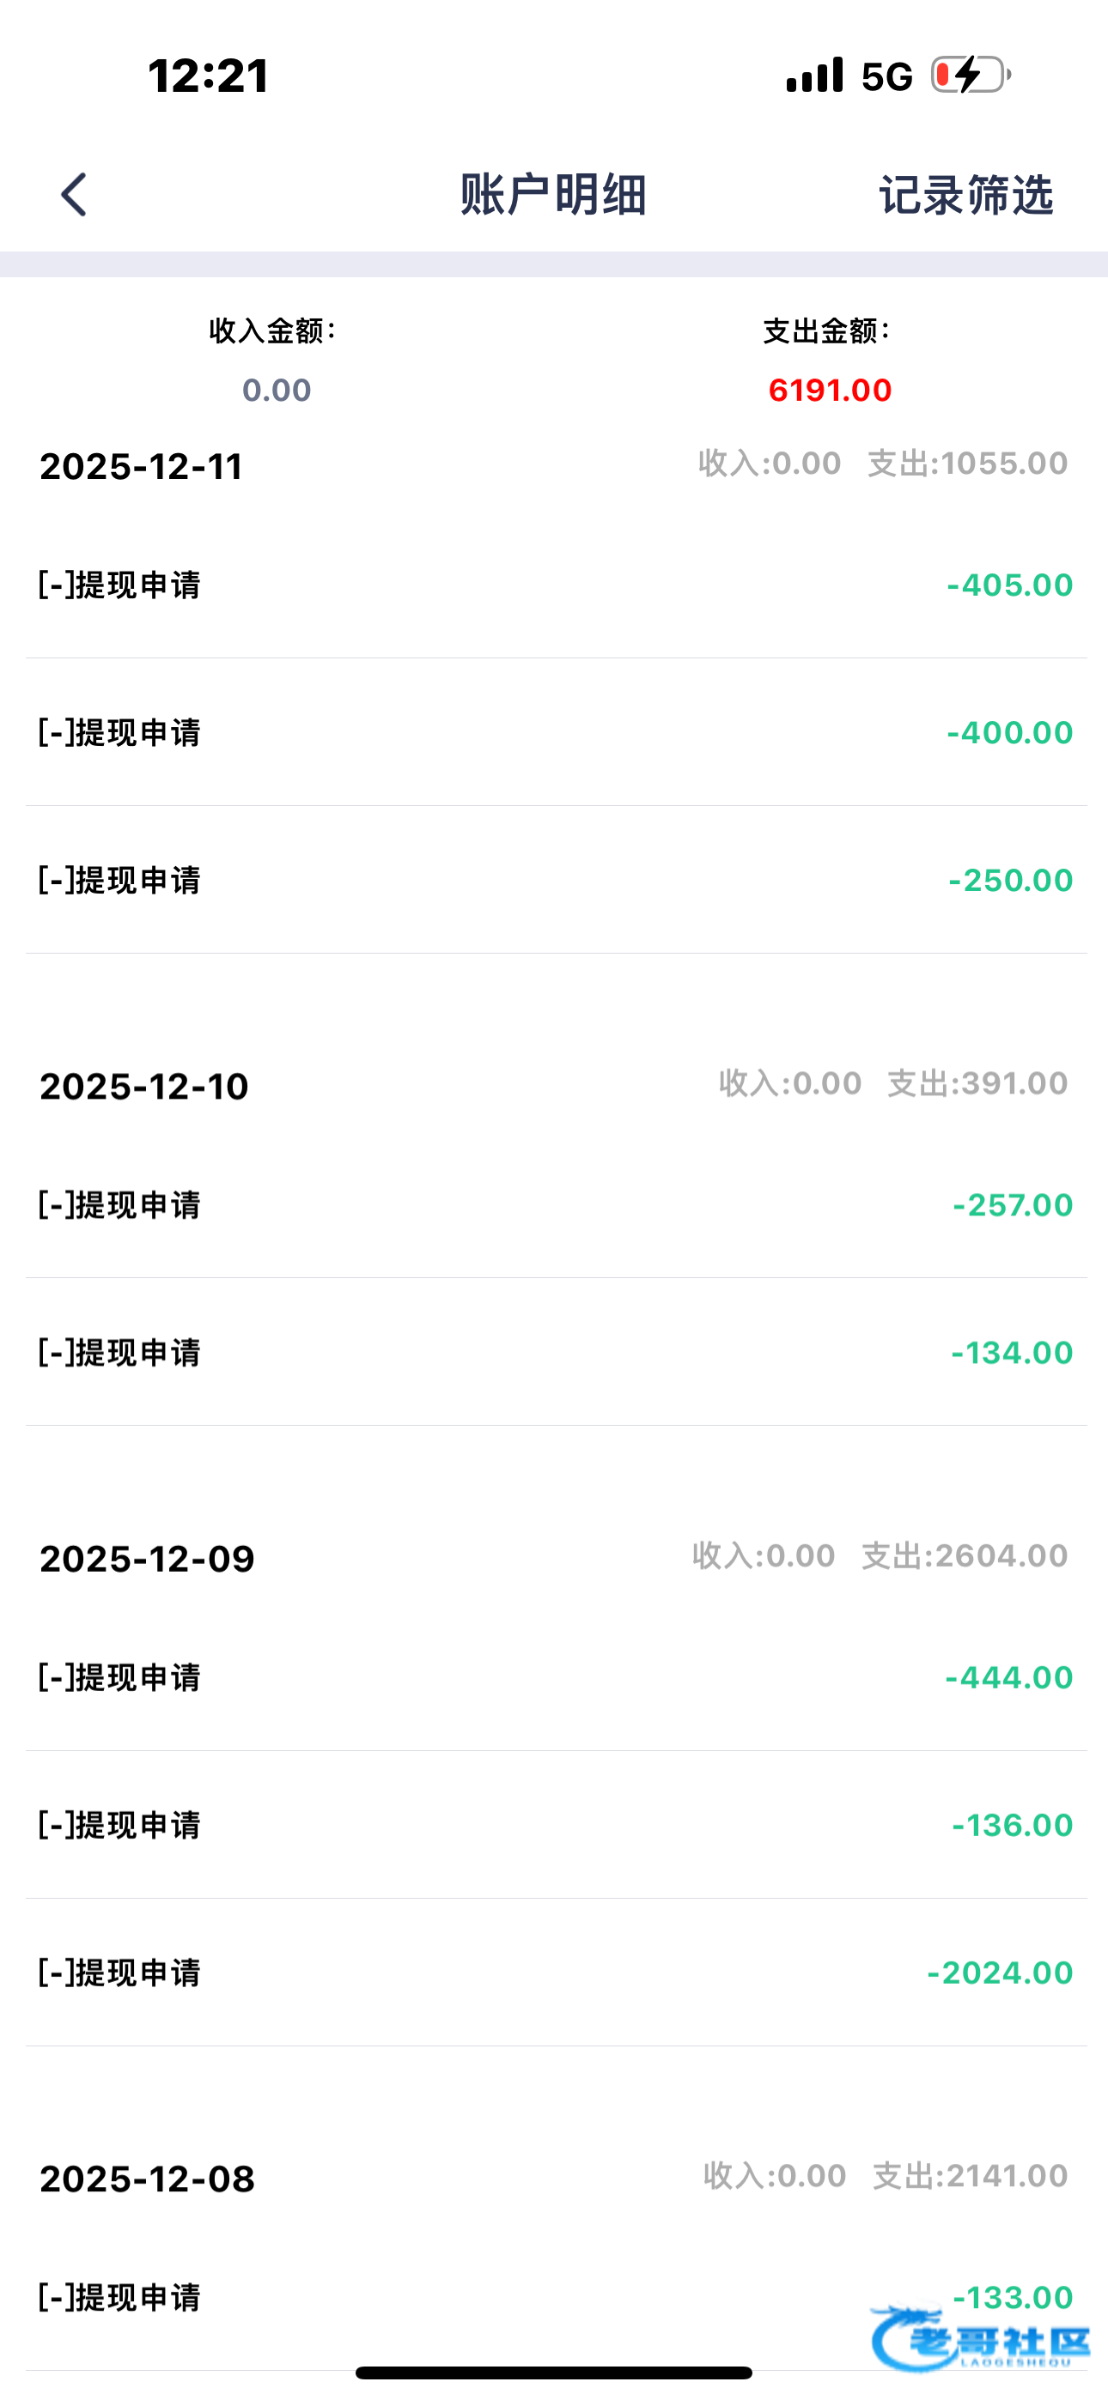Tap the 账户明细 page title

pos(553,195)
